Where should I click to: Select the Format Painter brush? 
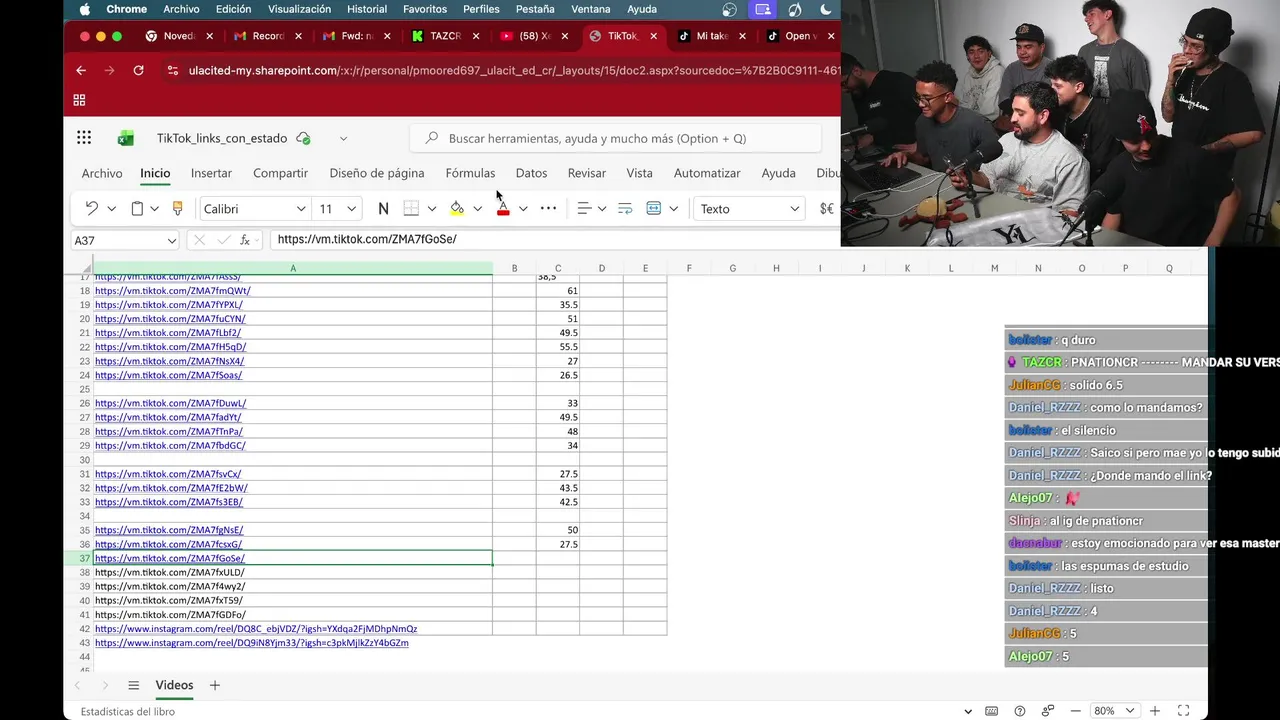(178, 208)
